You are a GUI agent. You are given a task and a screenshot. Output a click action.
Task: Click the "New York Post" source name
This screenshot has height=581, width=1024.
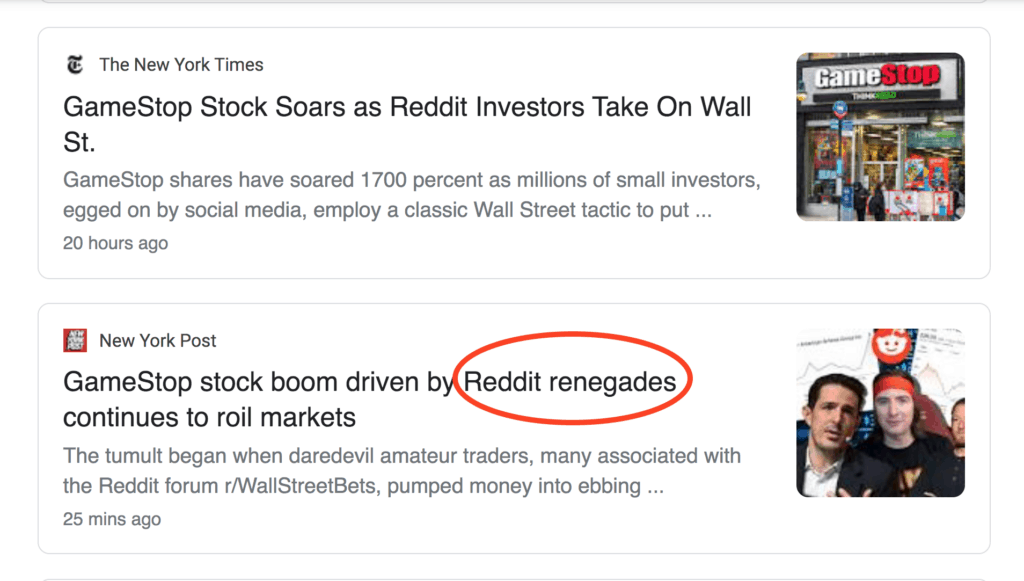click(158, 341)
